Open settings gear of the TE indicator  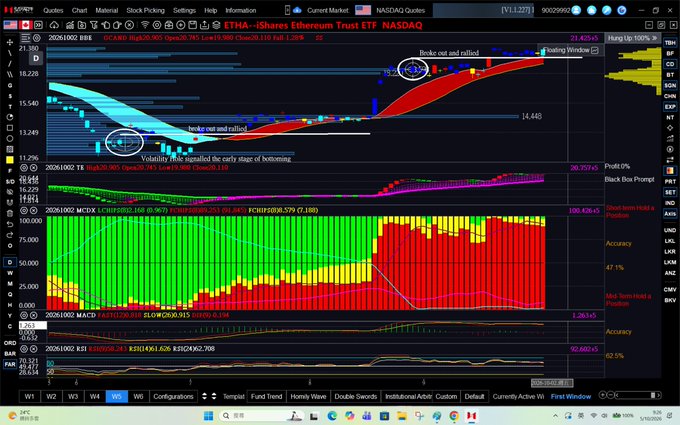pyautogui.click(x=24, y=167)
